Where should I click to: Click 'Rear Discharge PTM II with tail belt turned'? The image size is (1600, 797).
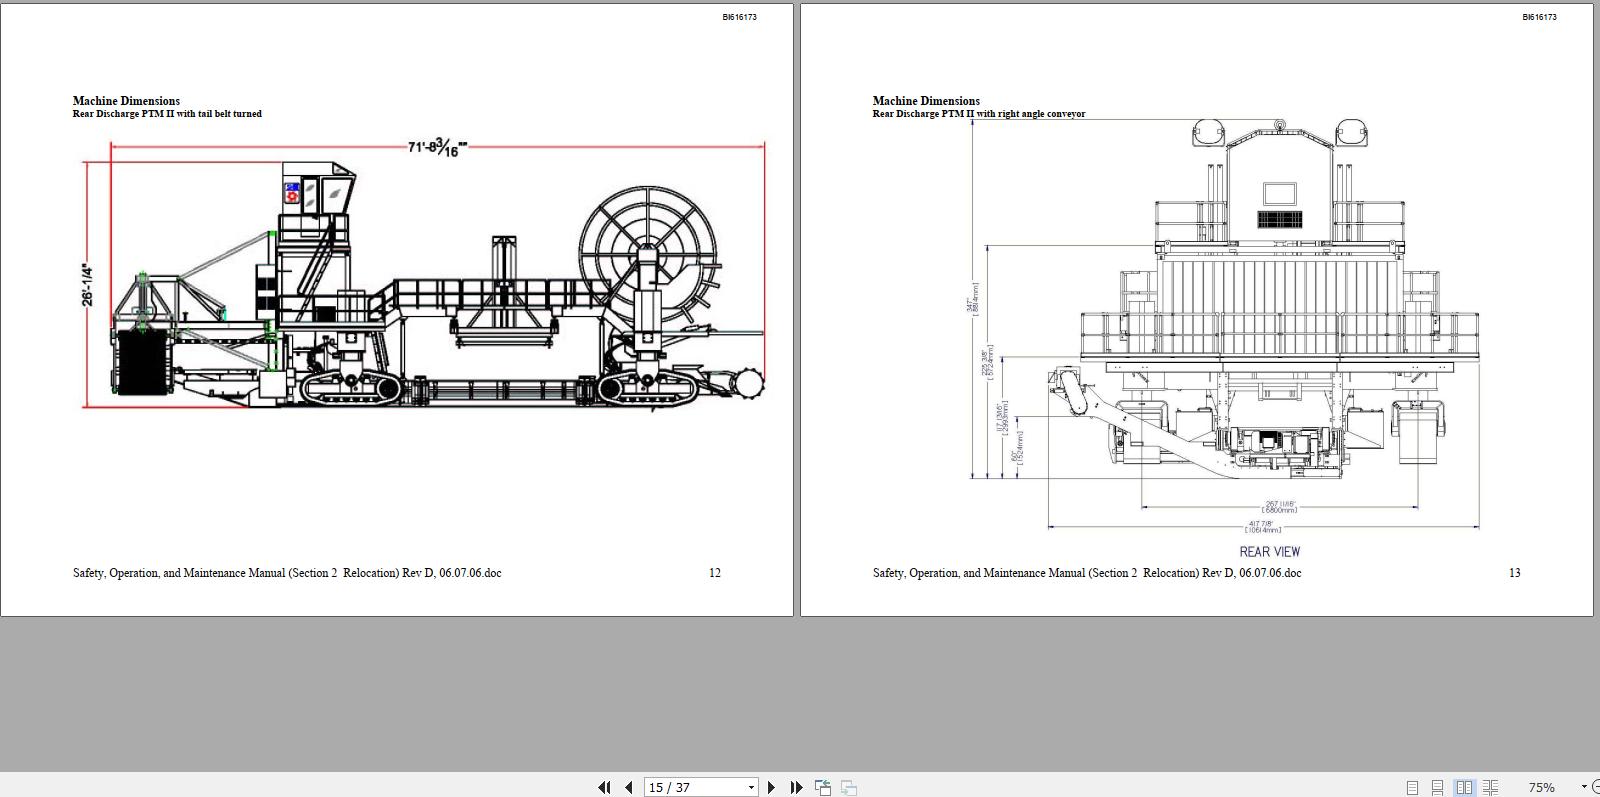click(167, 114)
